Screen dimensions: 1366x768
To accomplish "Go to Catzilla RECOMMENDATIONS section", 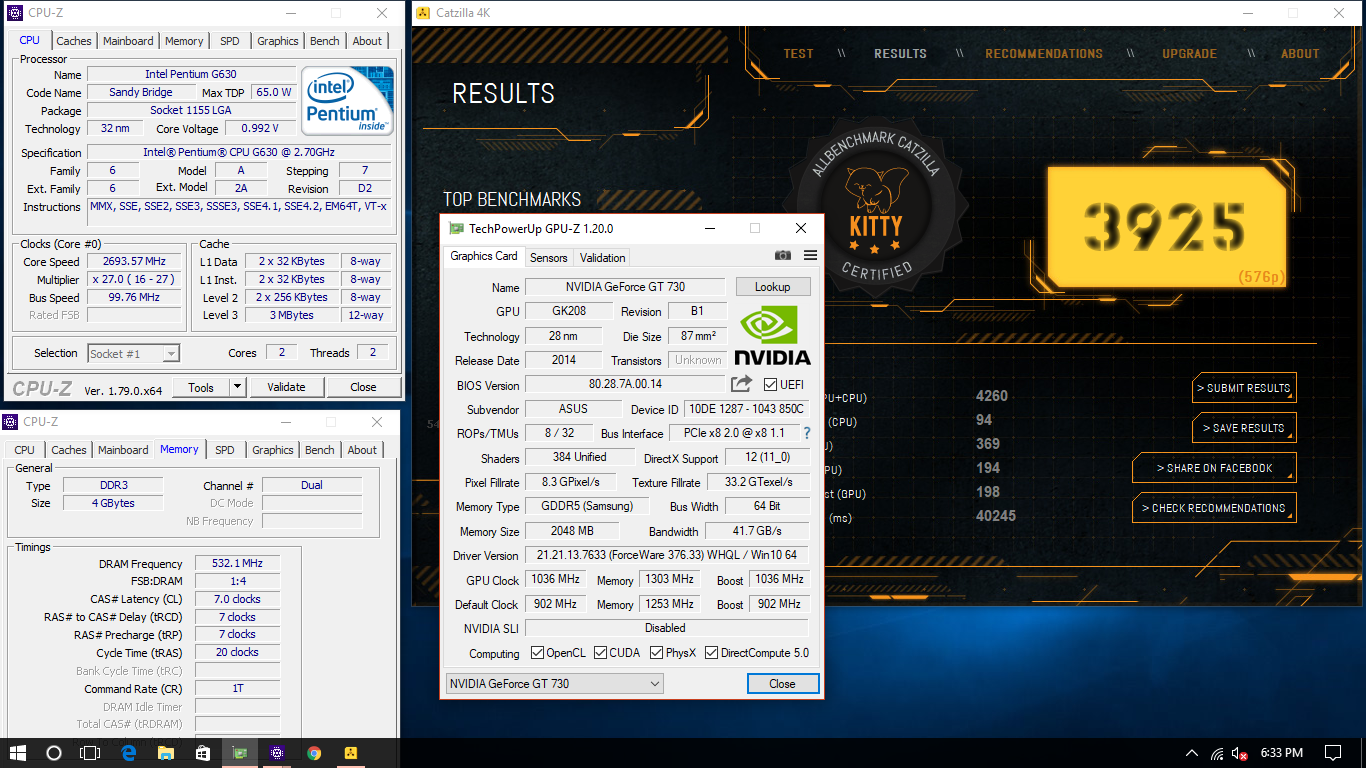I will (x=1044, y=54).
